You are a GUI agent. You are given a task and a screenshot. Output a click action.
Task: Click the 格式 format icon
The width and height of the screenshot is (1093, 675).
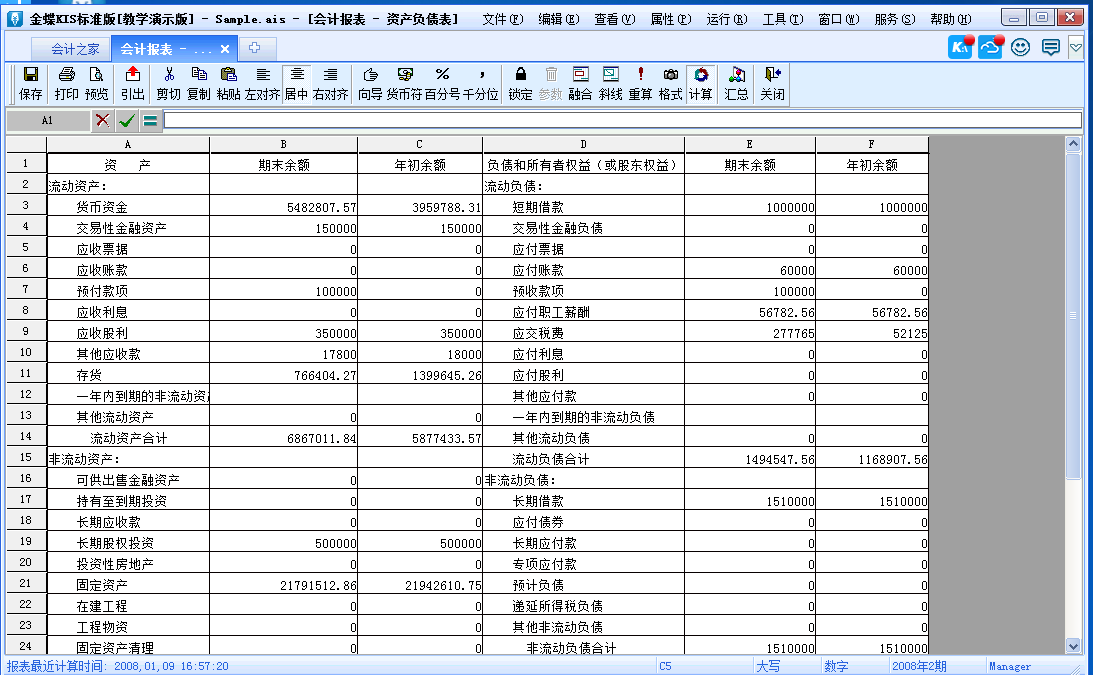click(671, 83)
